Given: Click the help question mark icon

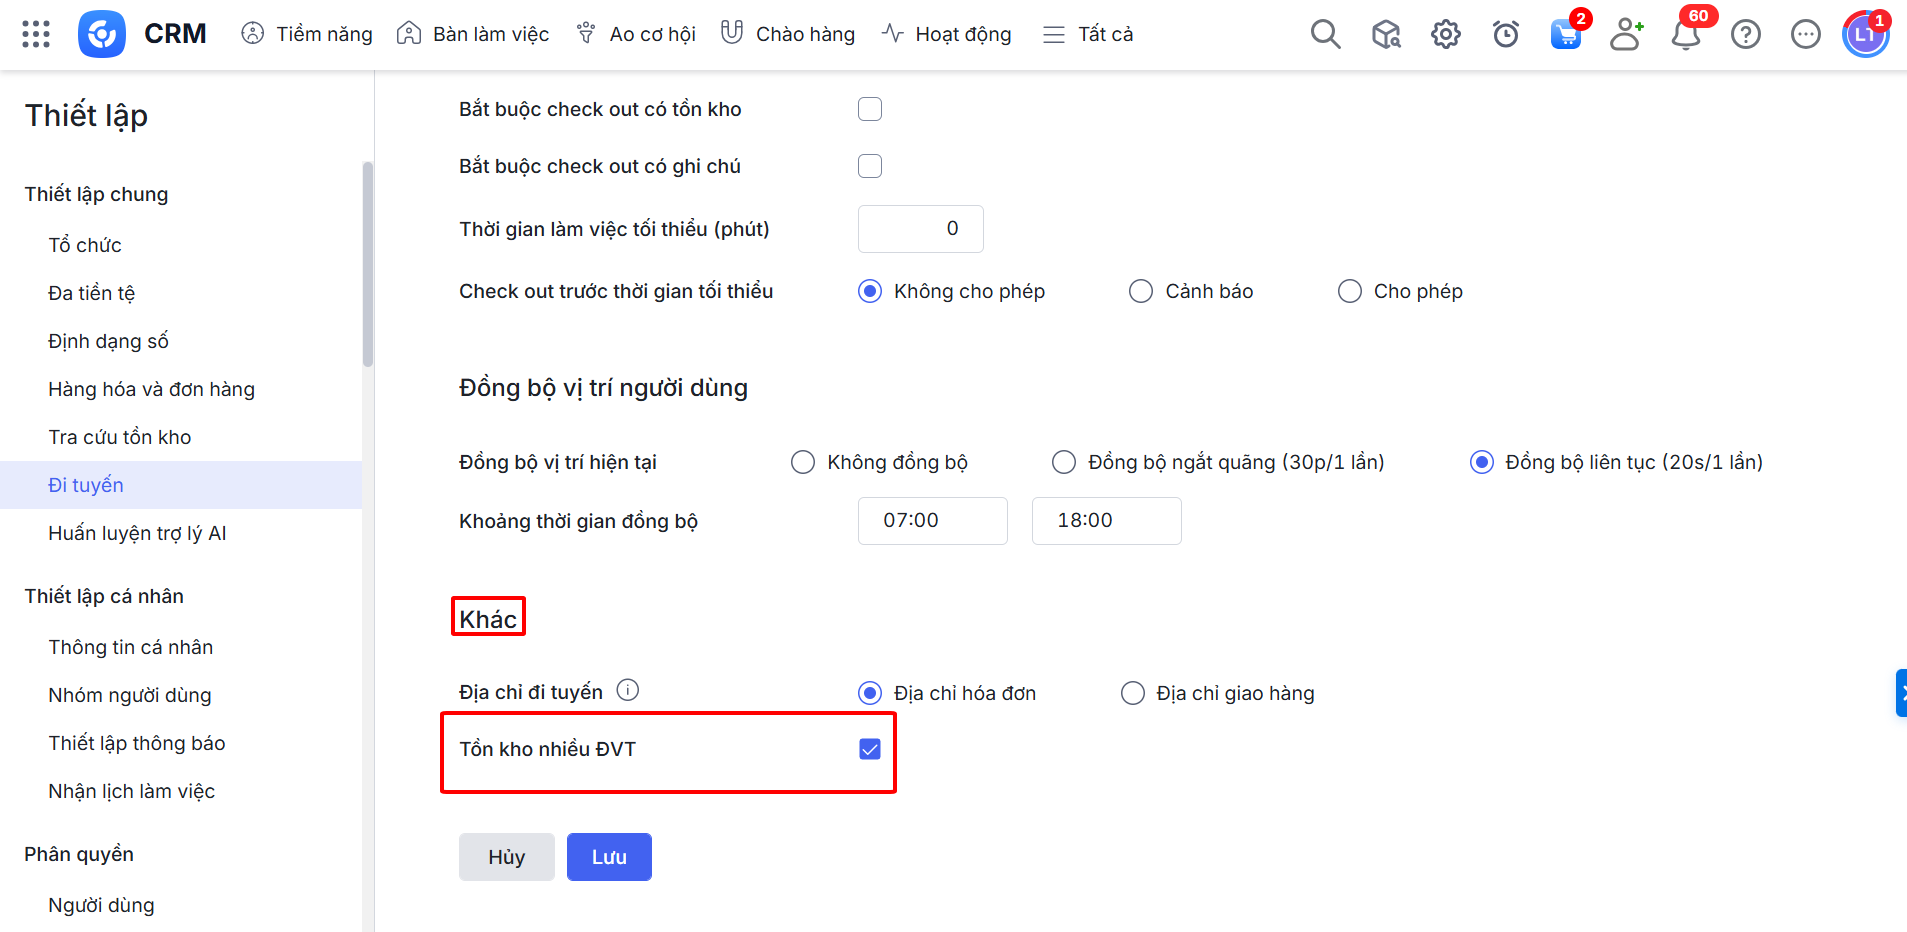Looking at the screenshot, I should click(x=1746, y=35).
